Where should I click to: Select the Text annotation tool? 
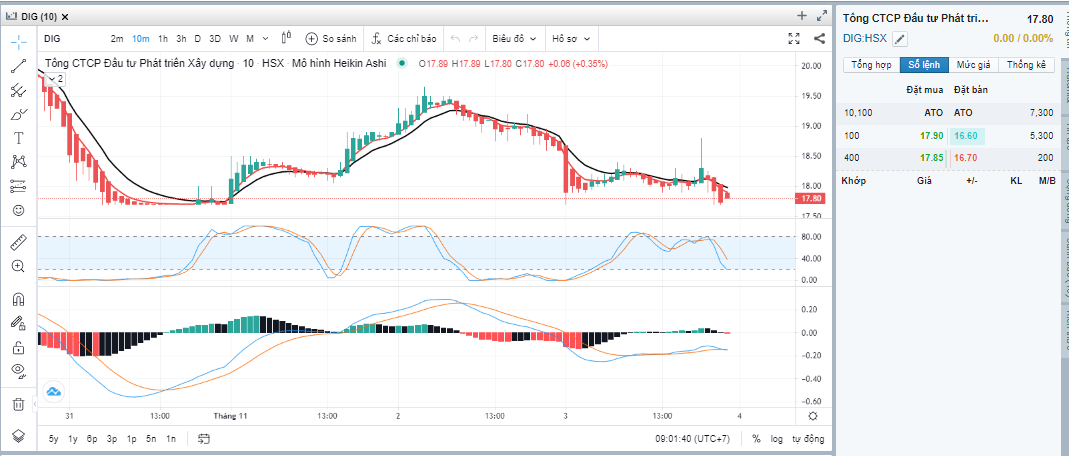coord(18,137)
